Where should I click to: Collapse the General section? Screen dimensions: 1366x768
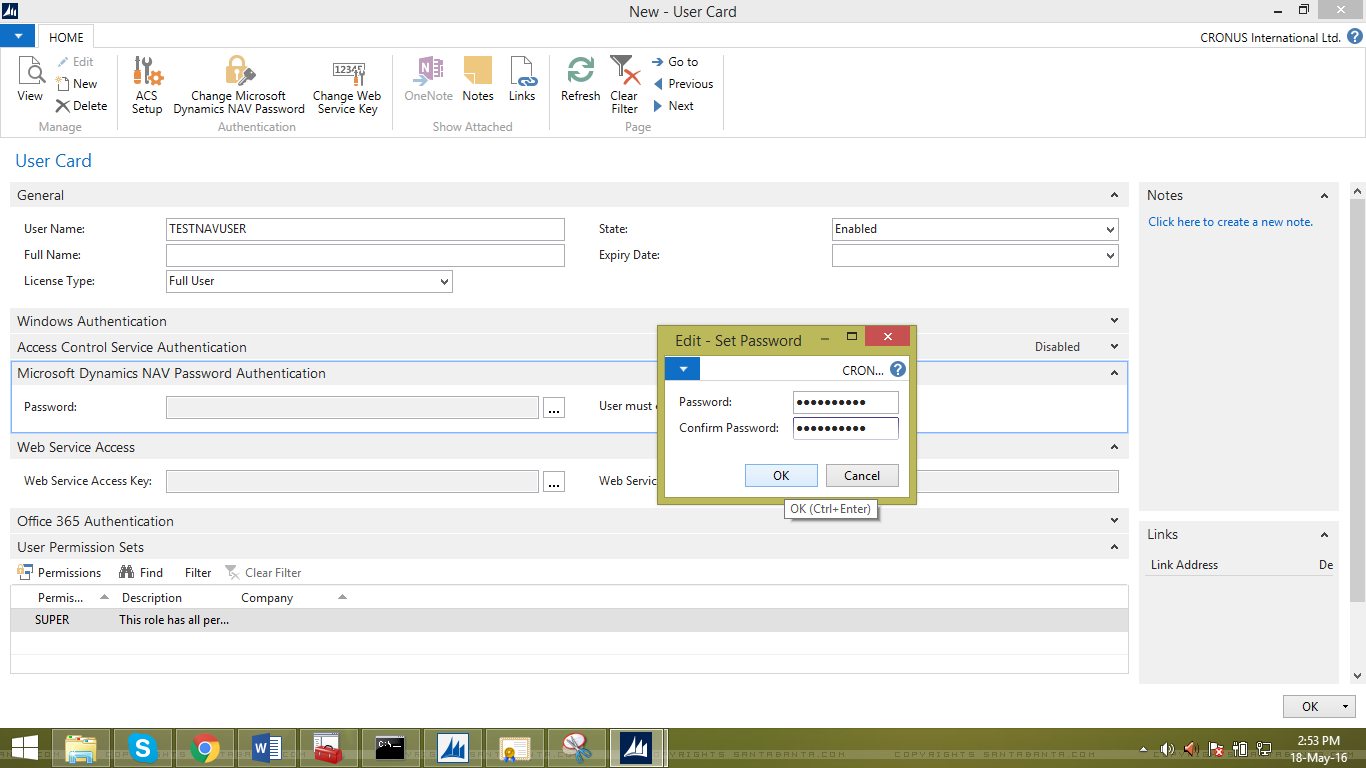point(1113,195)
